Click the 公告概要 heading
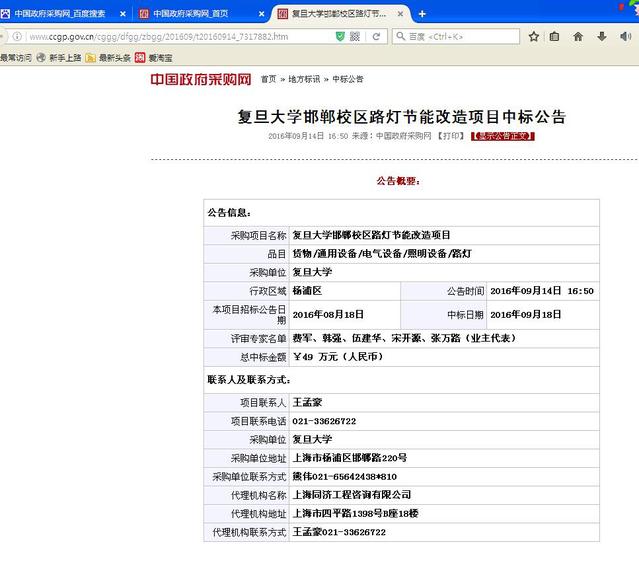639x563 pixels. pos(398,181)
